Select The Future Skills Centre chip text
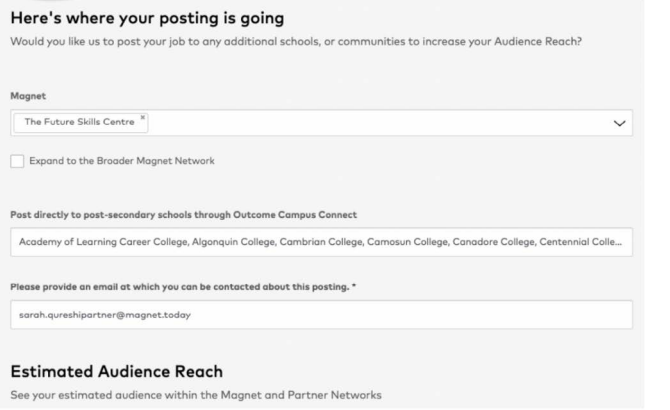Viewport: 670px width, 410px height. (80, 123)
